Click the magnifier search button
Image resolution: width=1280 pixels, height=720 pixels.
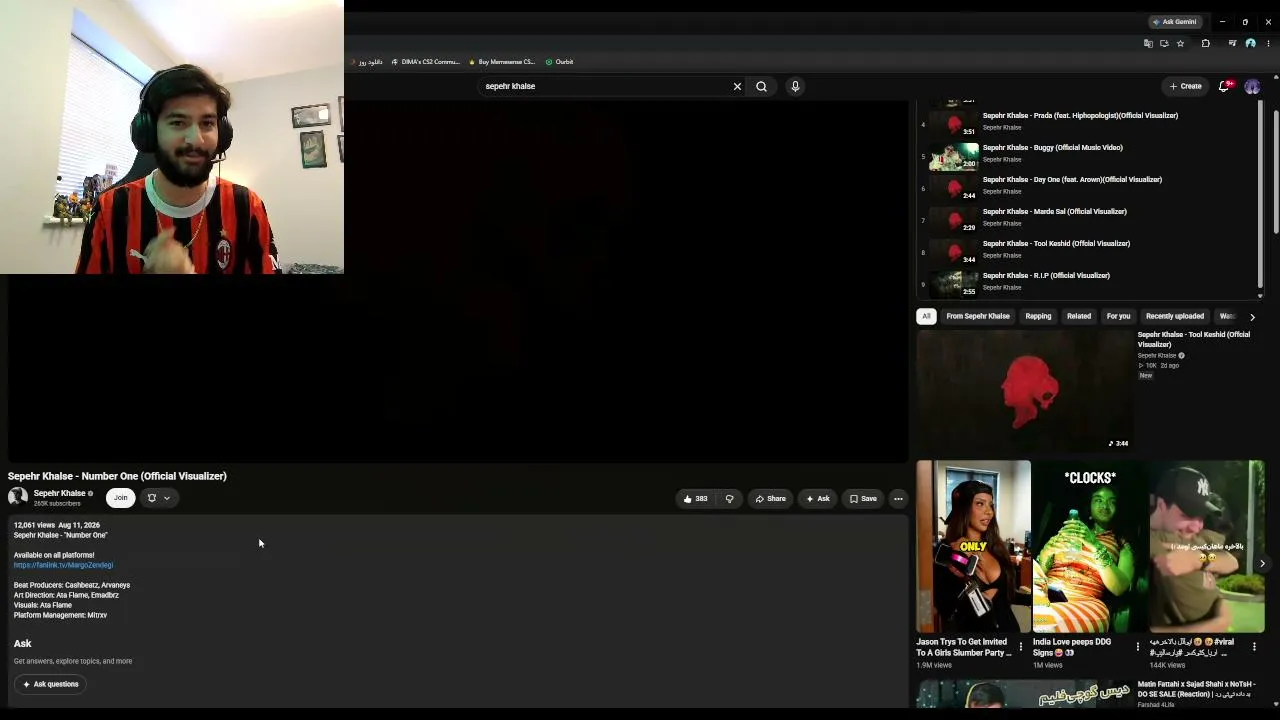761,86
